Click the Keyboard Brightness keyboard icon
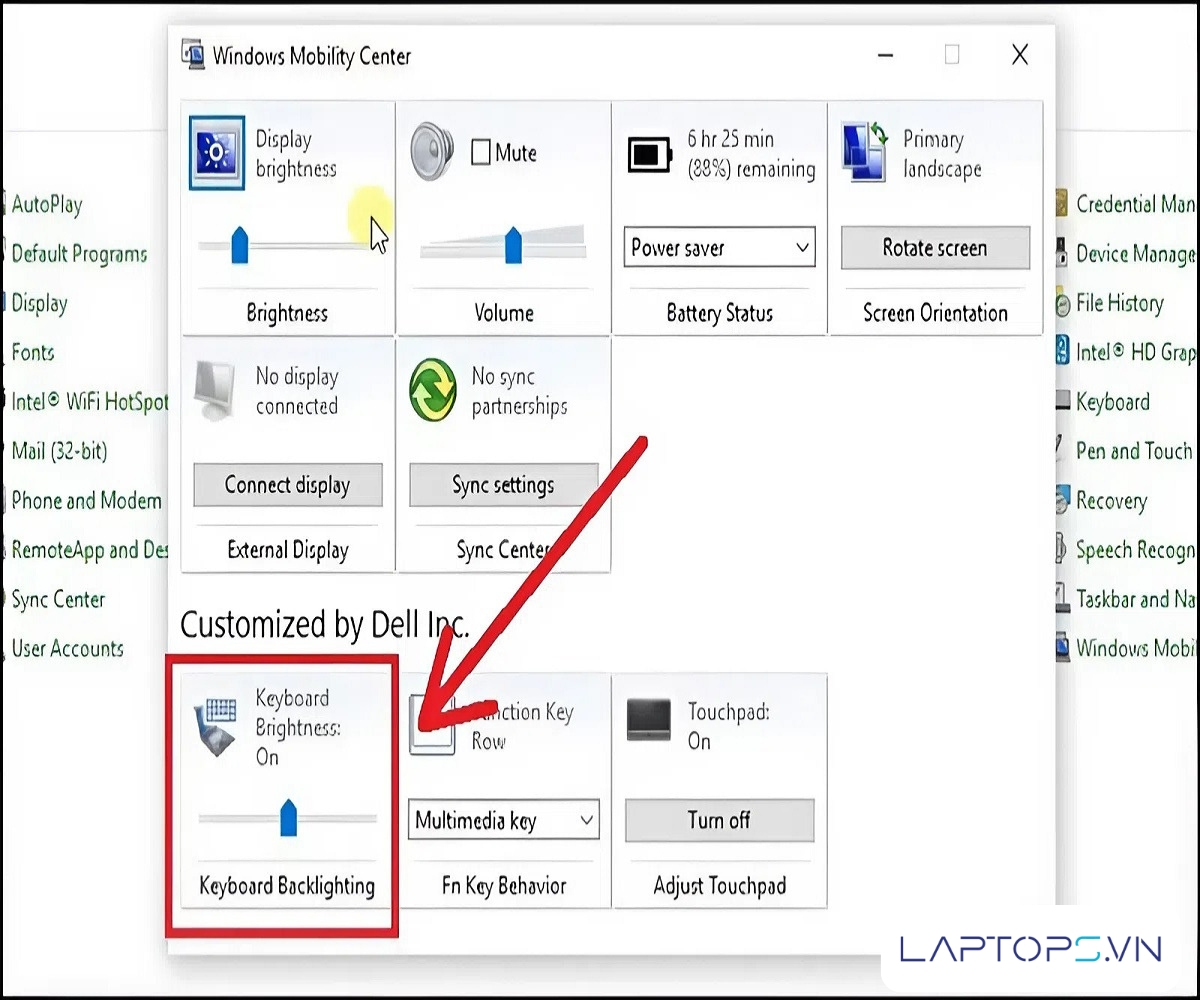1200x1000 pixels. pyautogui.click(x=215, y=727)
